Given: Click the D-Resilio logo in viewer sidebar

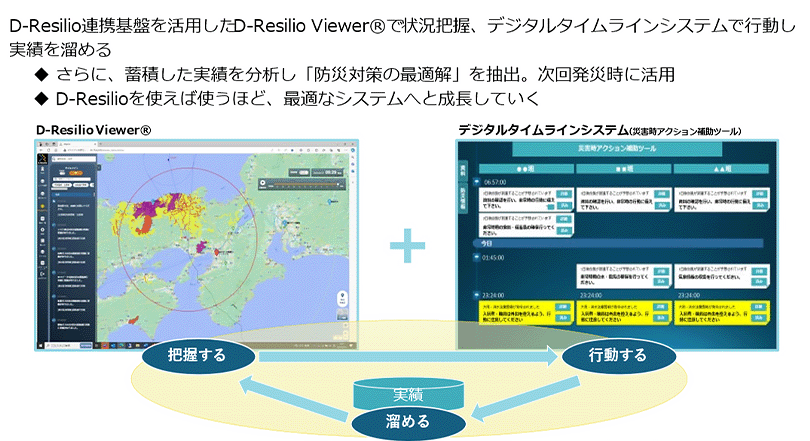Looking at the screenshot, I should [x=41, y=161].
